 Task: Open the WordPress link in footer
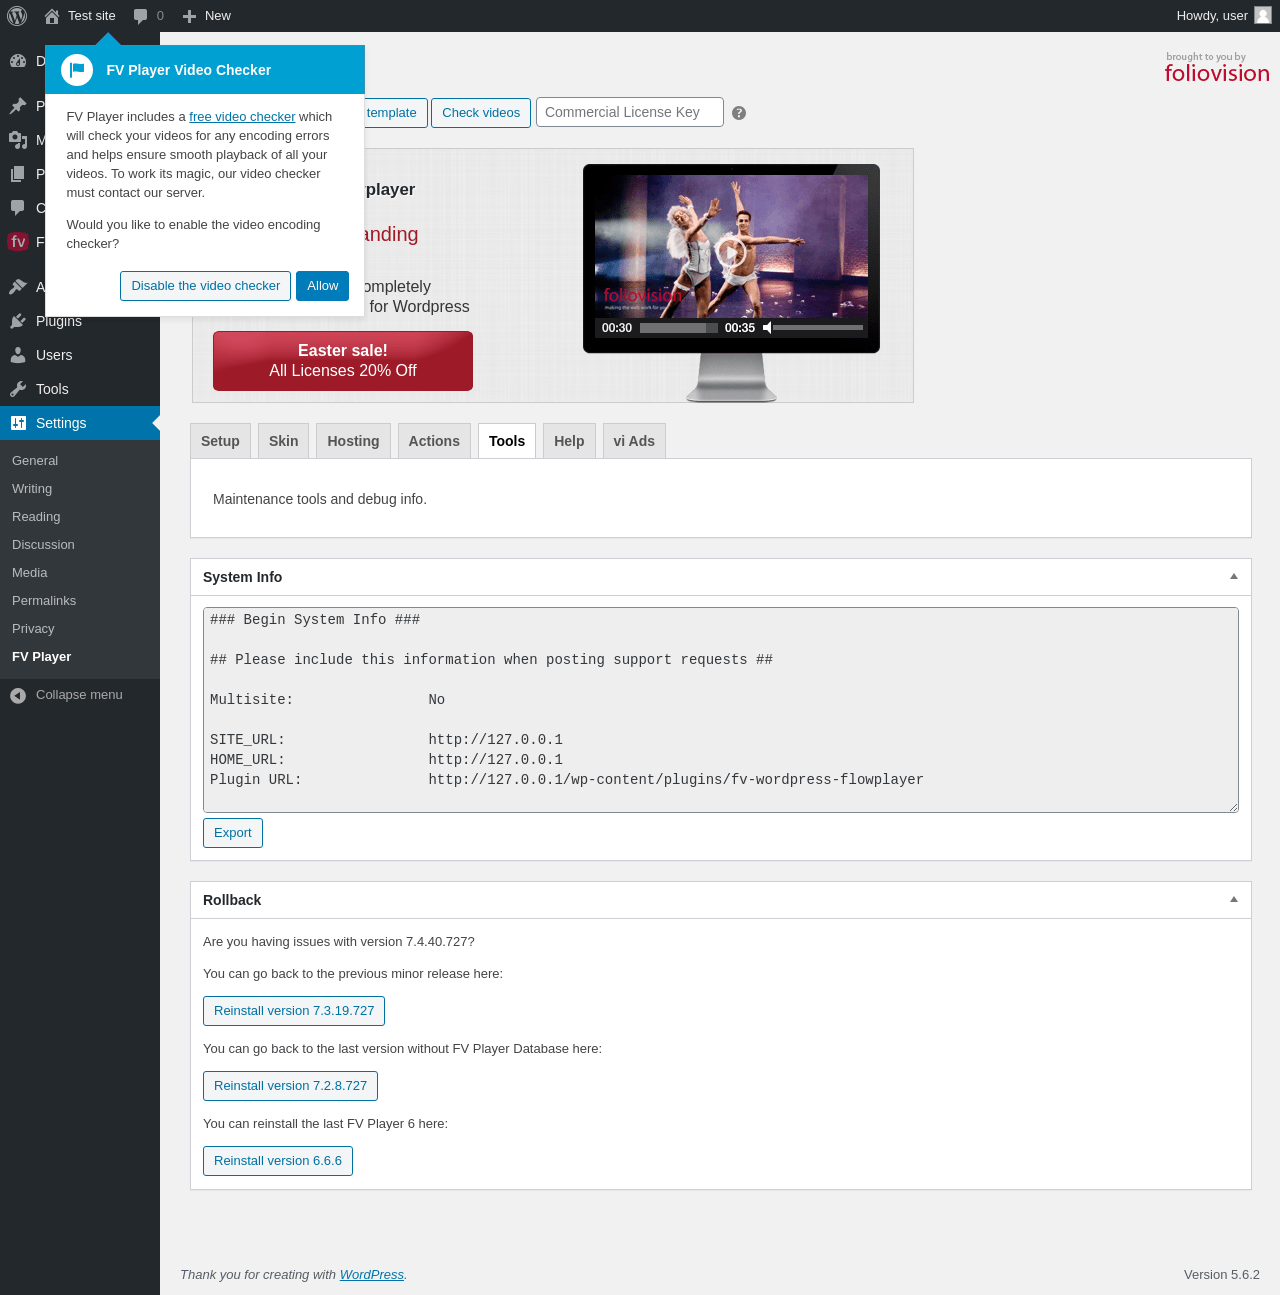point(372,1275)
